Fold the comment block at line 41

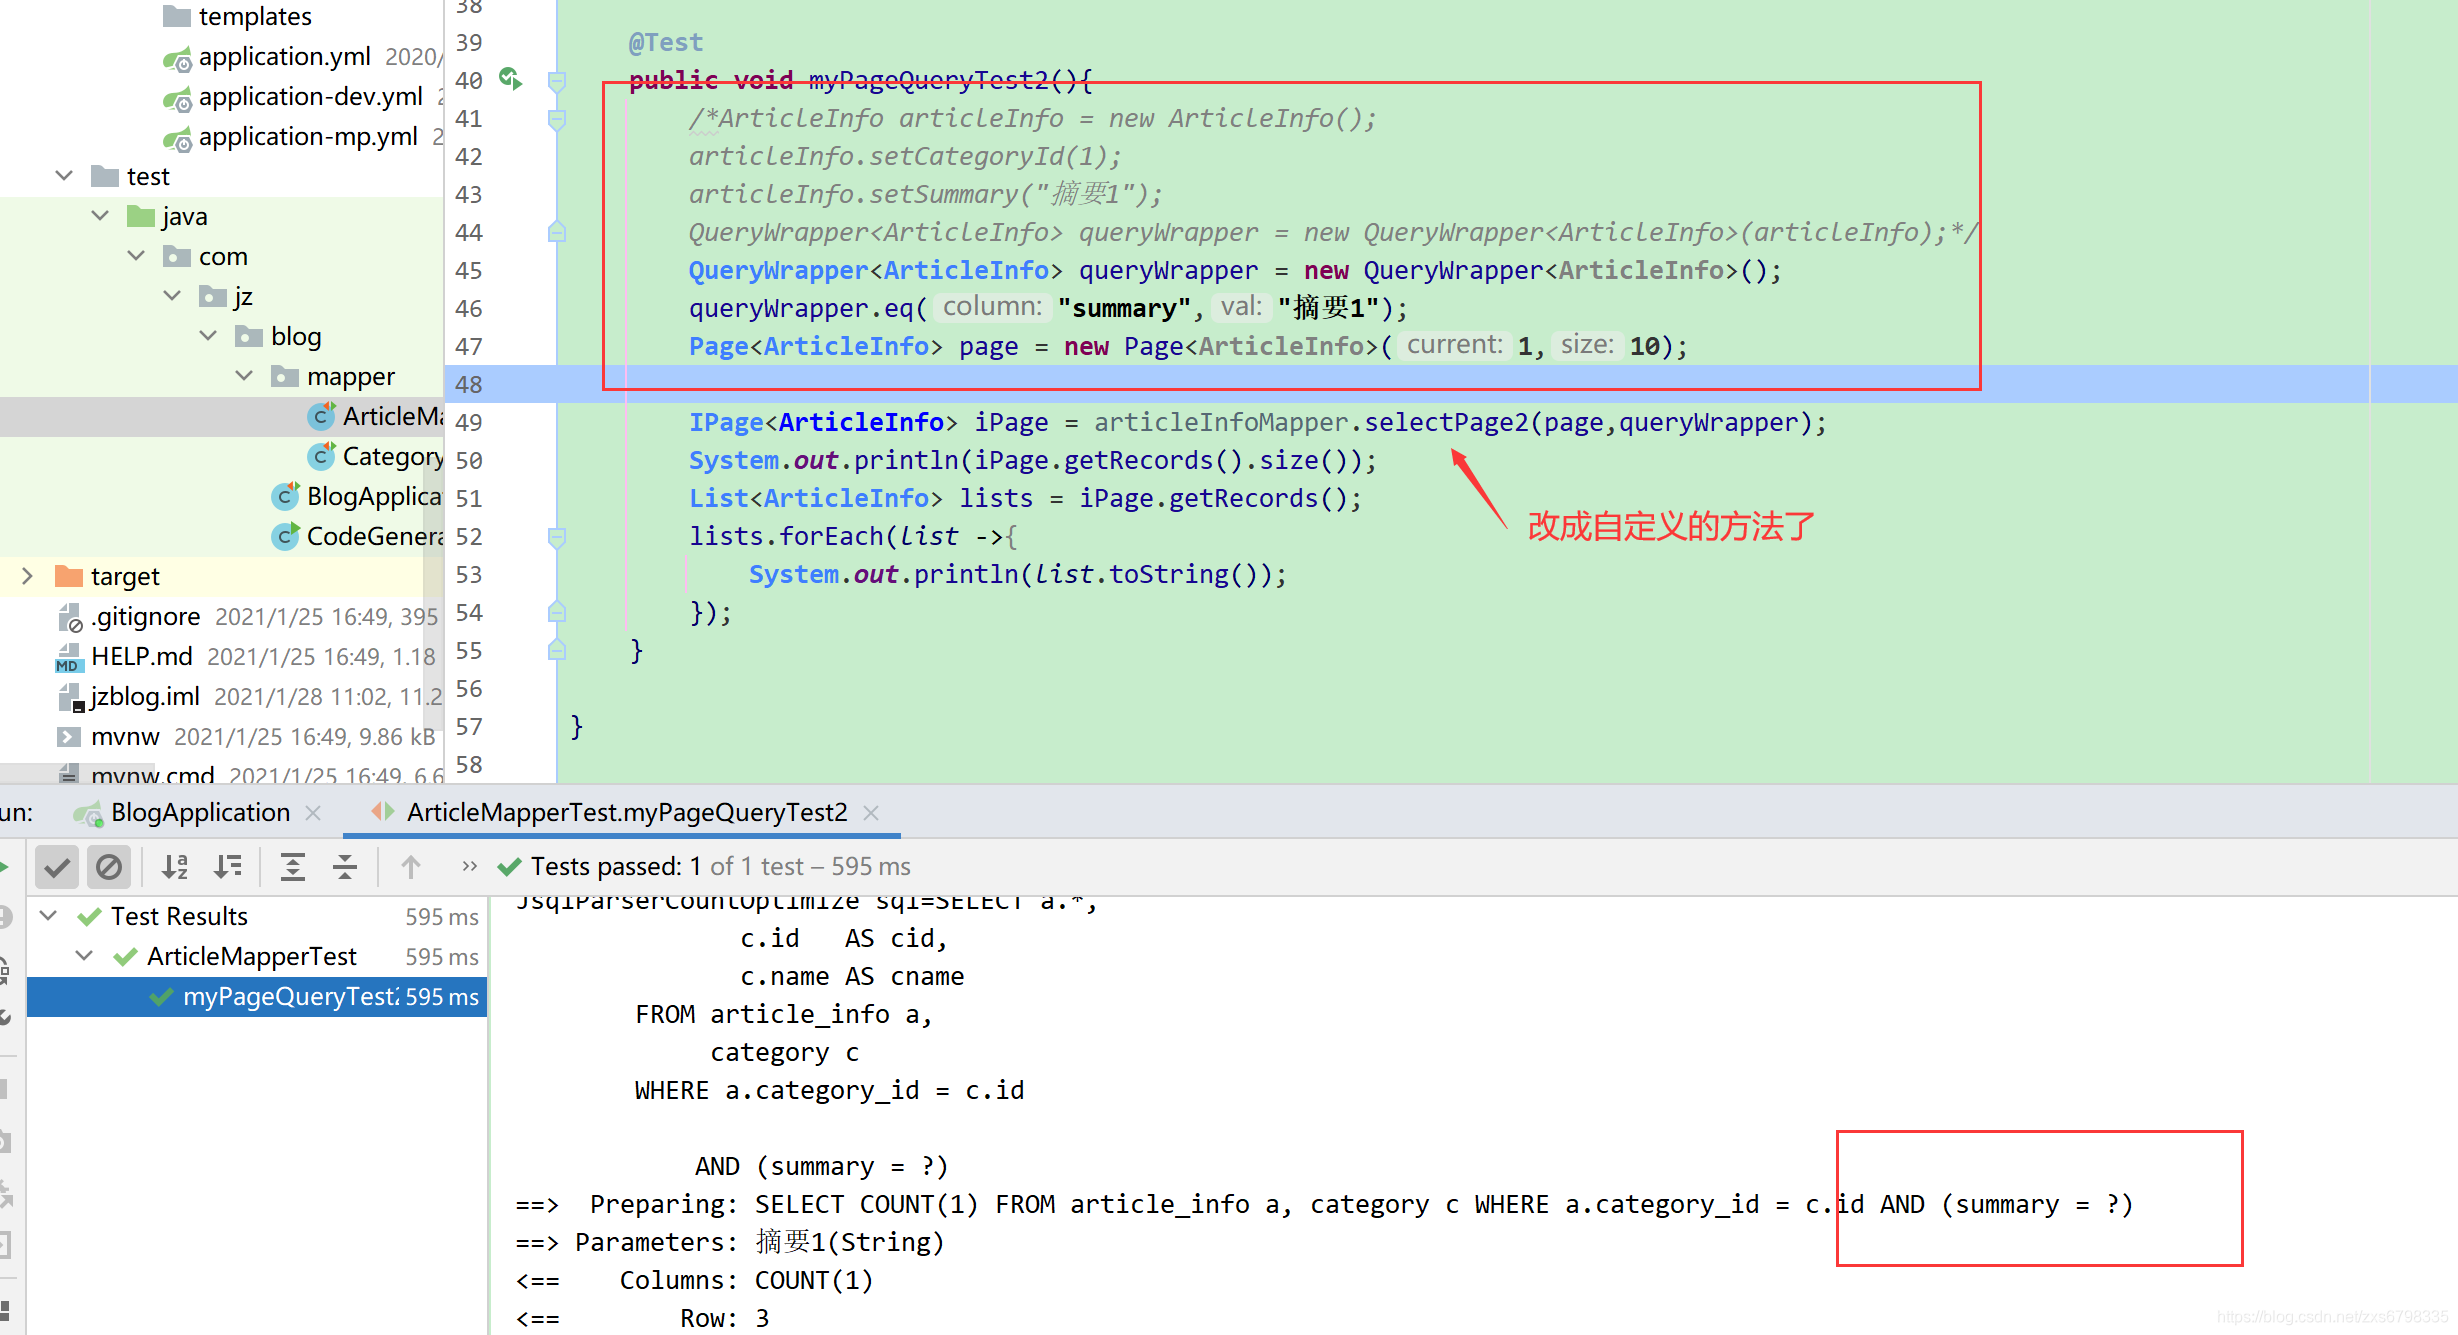point(558,119)
